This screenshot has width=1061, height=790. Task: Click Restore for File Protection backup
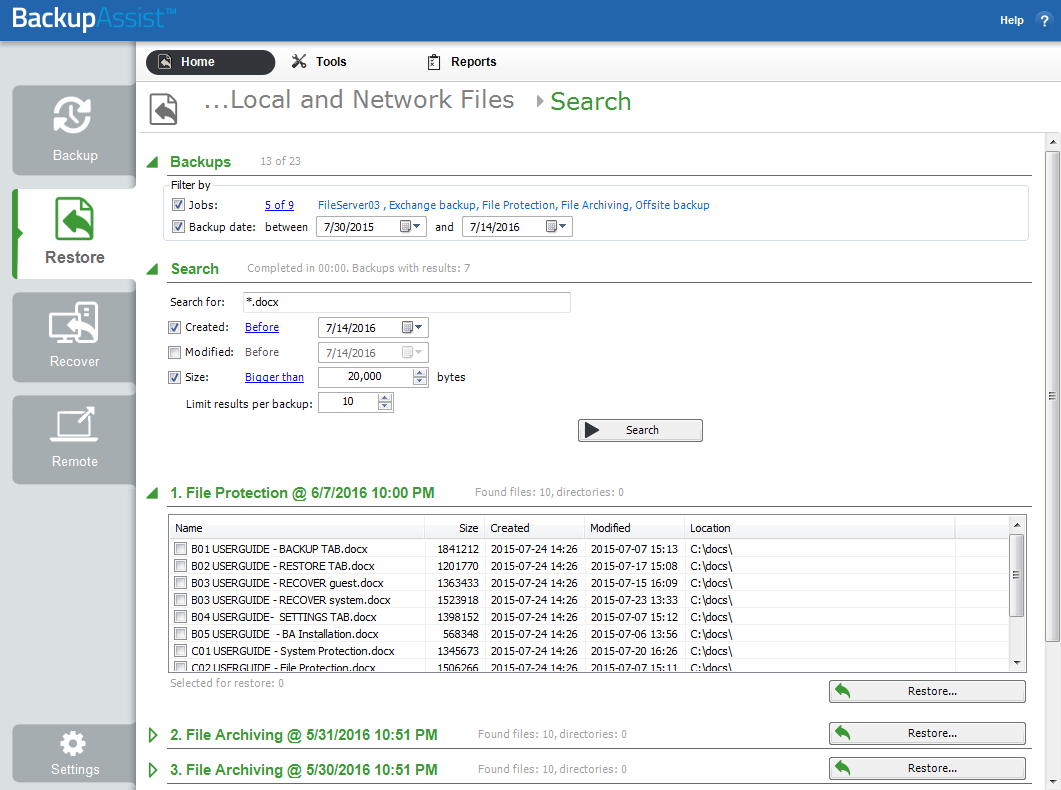(927, 691)
